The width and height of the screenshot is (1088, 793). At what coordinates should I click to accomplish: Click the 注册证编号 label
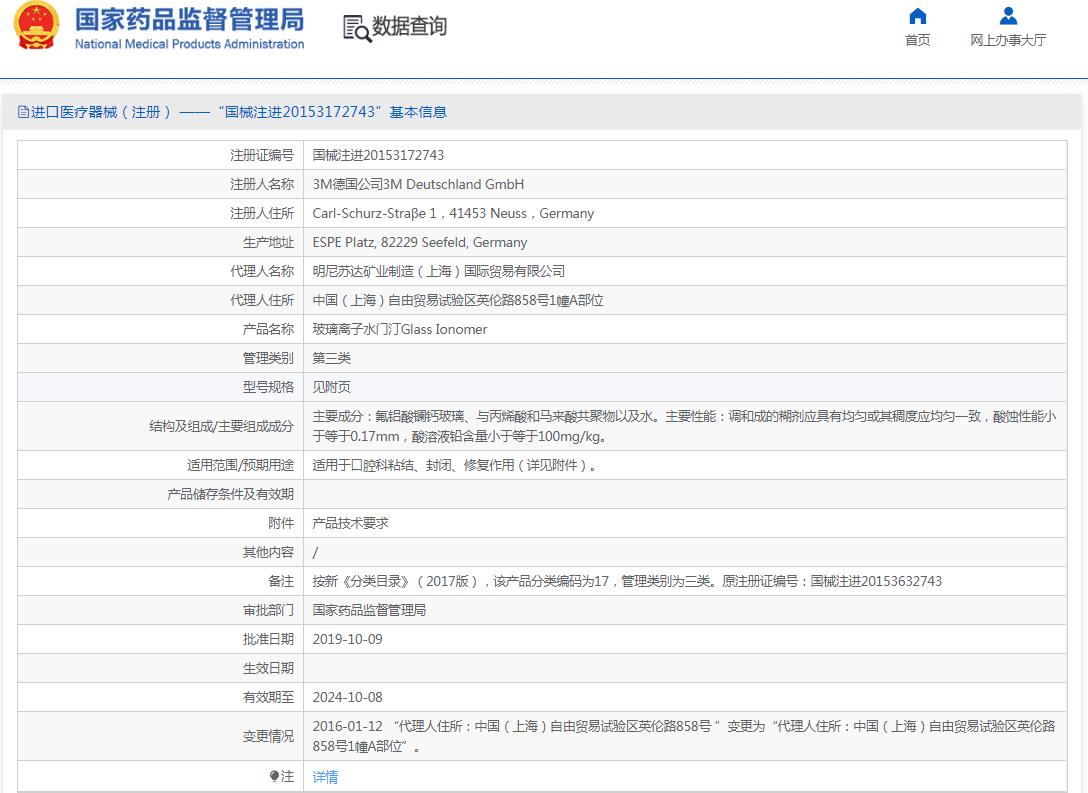pyautogui.click(x=262, y=155)
